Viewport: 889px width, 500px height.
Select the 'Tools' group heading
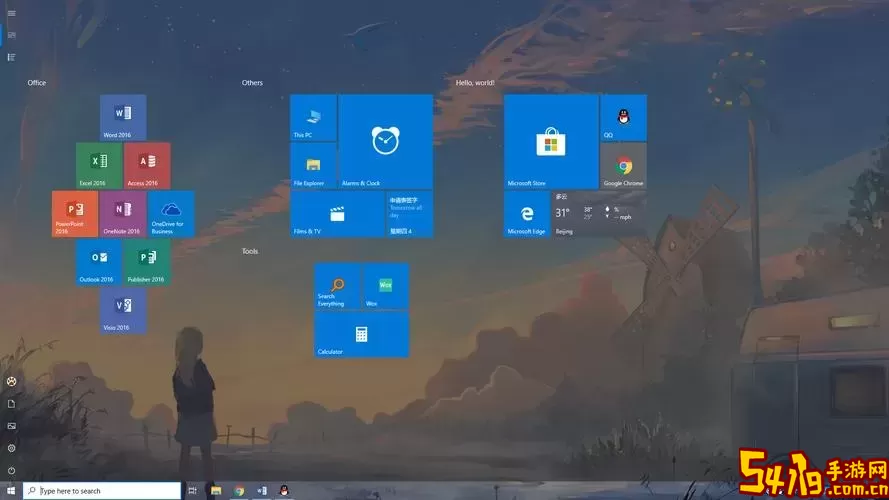pyautogui.click(x=250, y=251)
